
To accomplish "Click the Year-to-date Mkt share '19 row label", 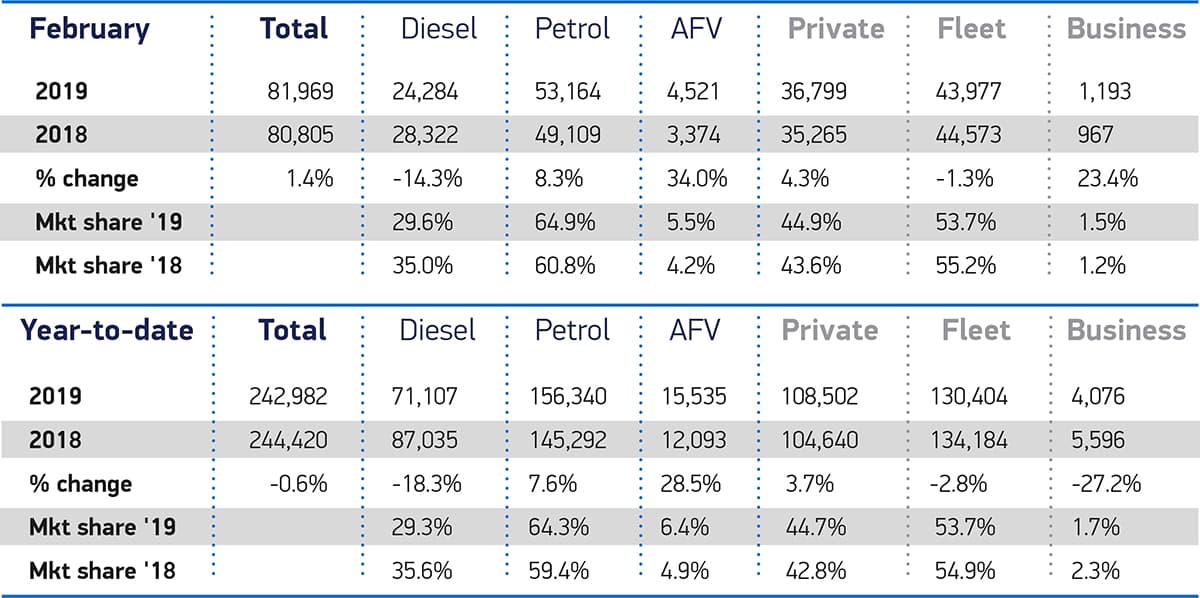I will click(x=105, y=527).
